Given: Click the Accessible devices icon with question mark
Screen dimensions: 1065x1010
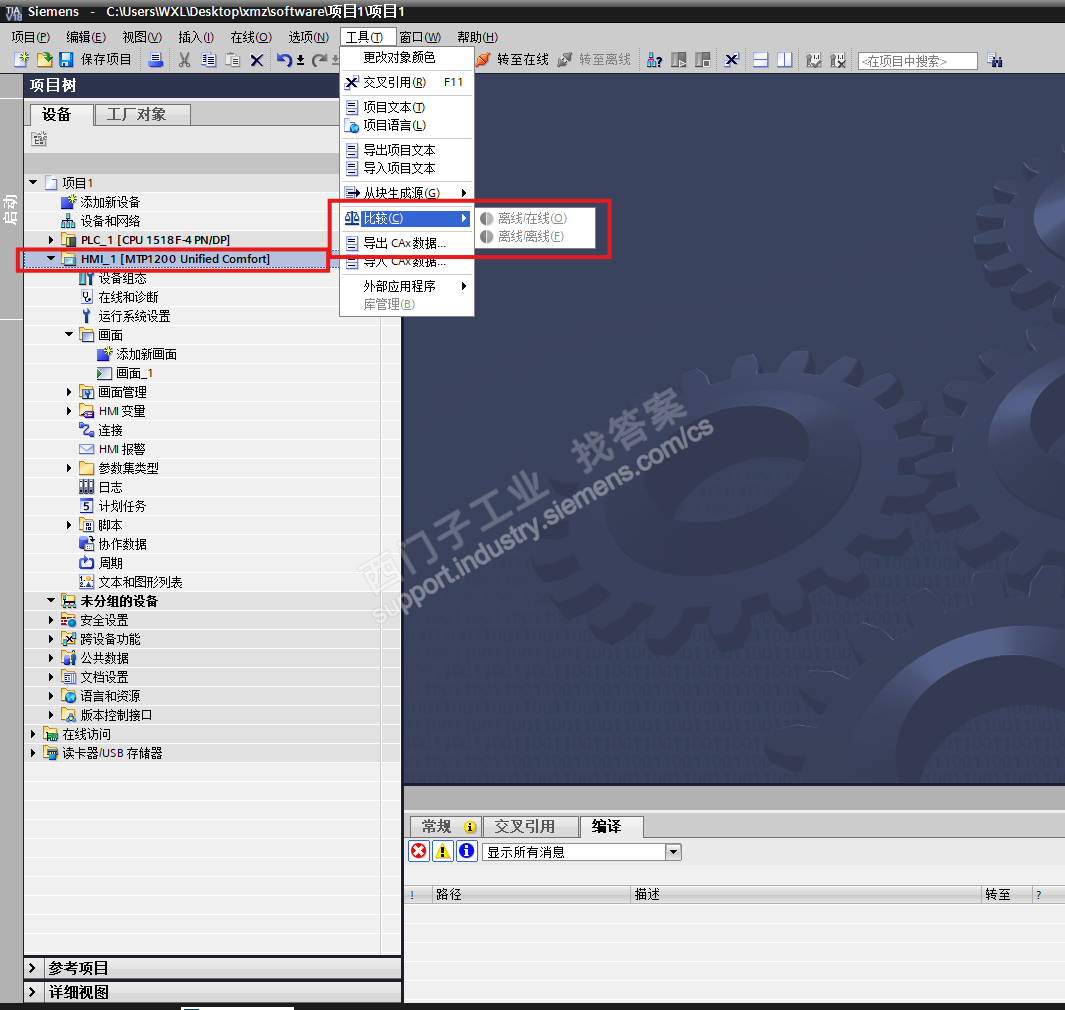Looking at the screenshot, I should coord(654,60).
